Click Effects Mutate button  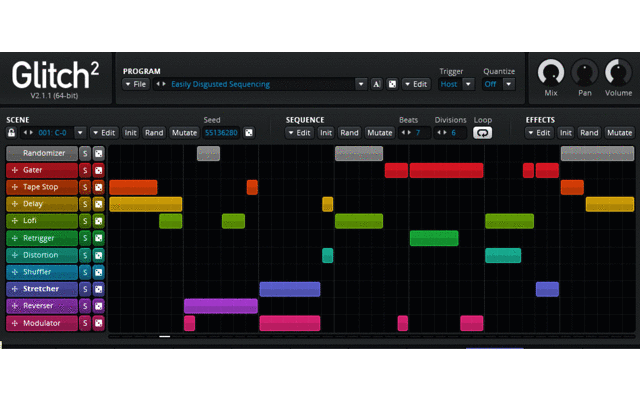coord(619,133)
